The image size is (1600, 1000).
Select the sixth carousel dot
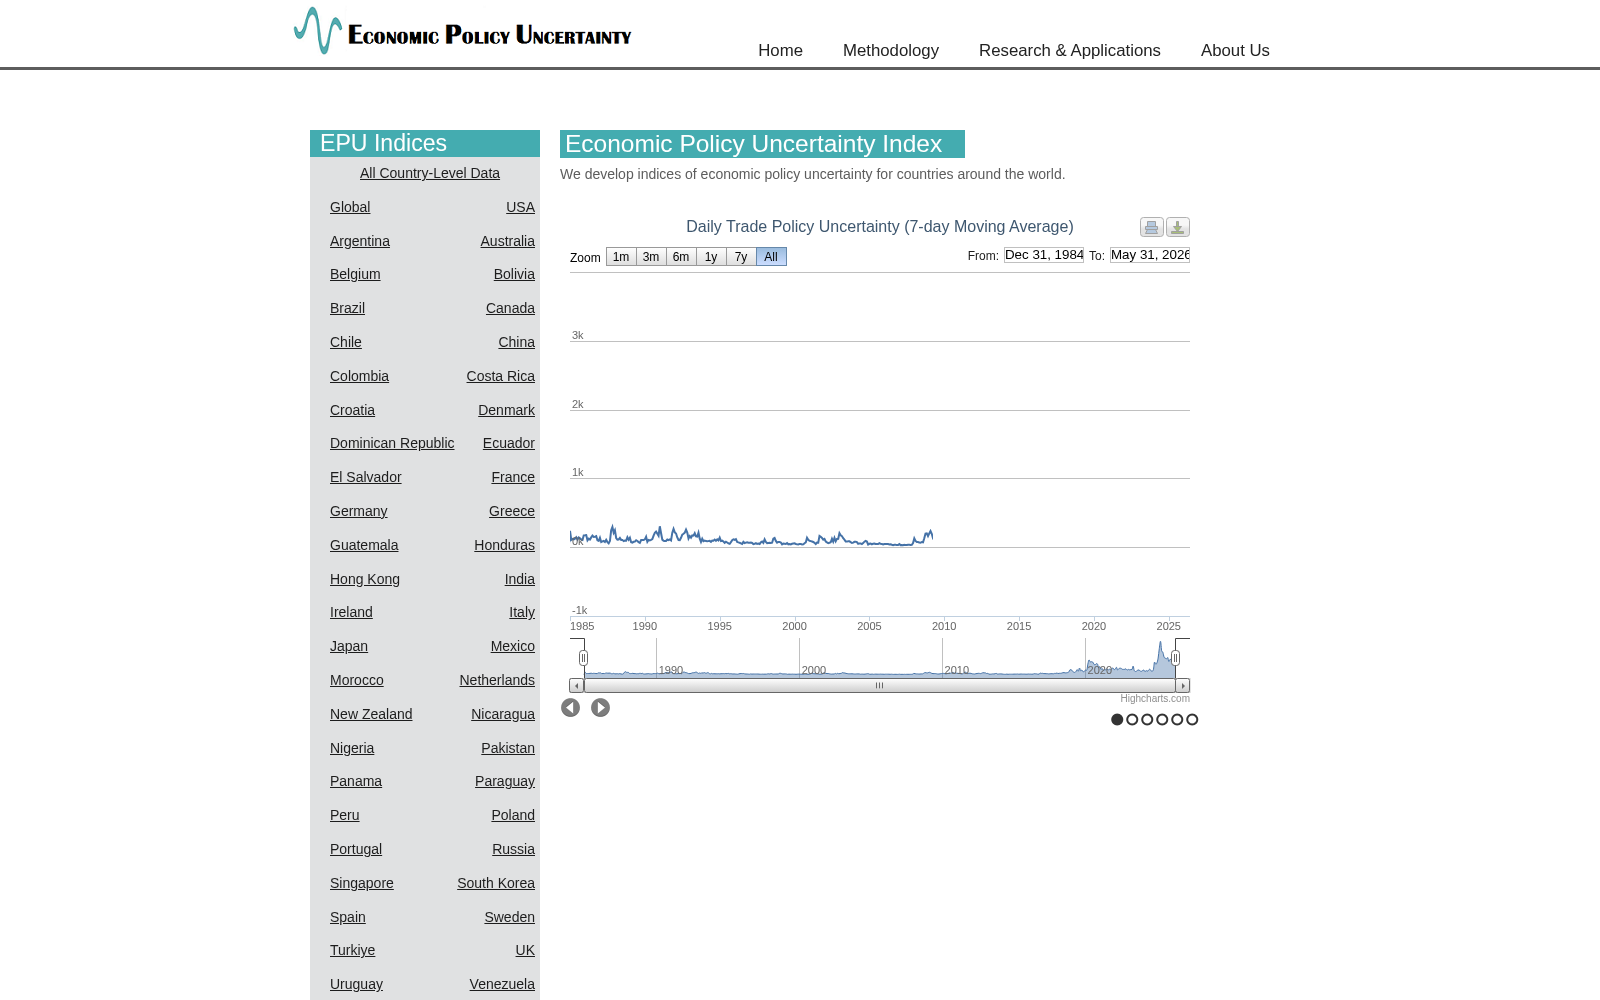[1192, 720]
